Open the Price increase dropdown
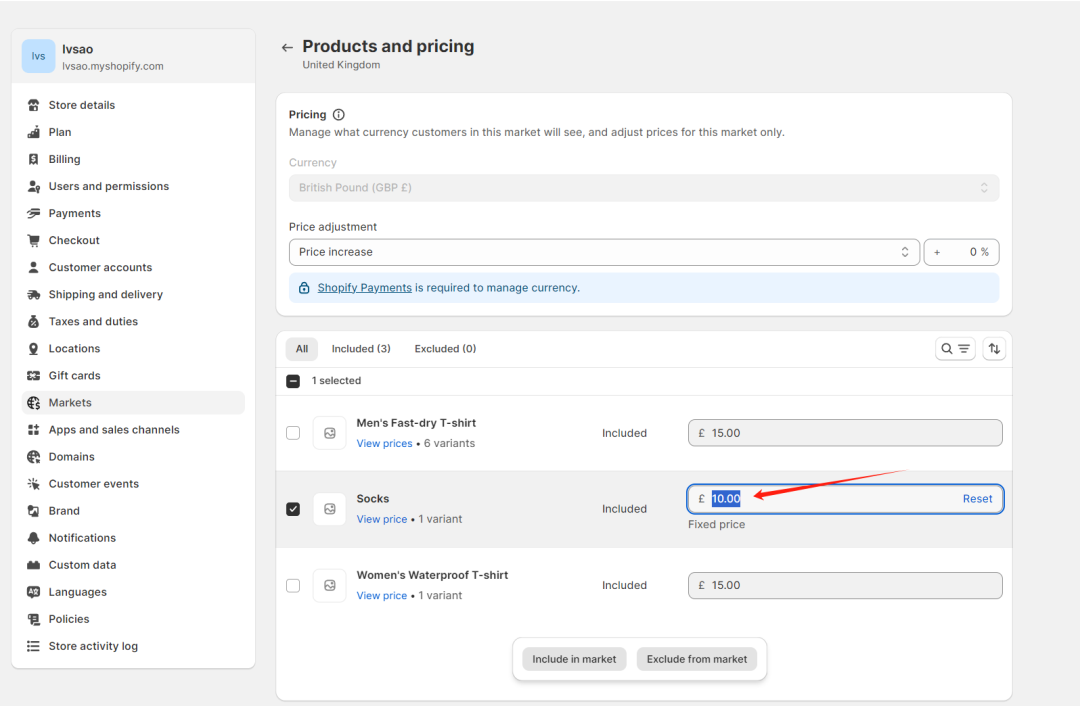Image resolution: width=1080 pixels, height=706 pixels. (x=604, y=252)
